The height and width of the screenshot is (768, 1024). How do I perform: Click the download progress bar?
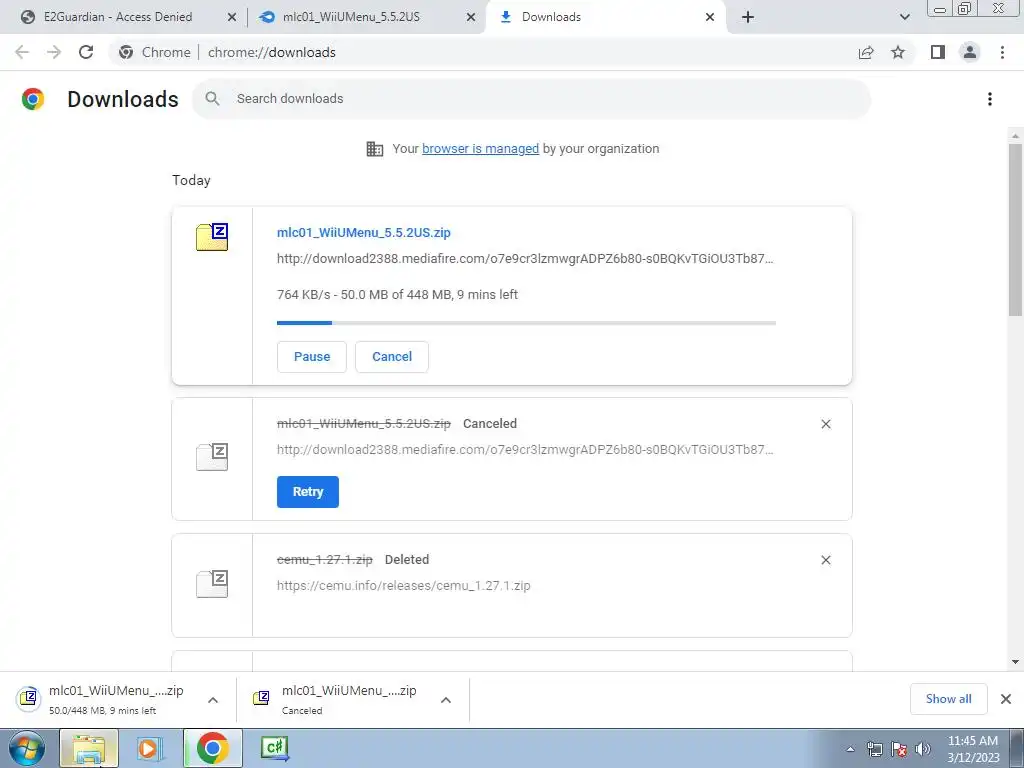(526, 323)
